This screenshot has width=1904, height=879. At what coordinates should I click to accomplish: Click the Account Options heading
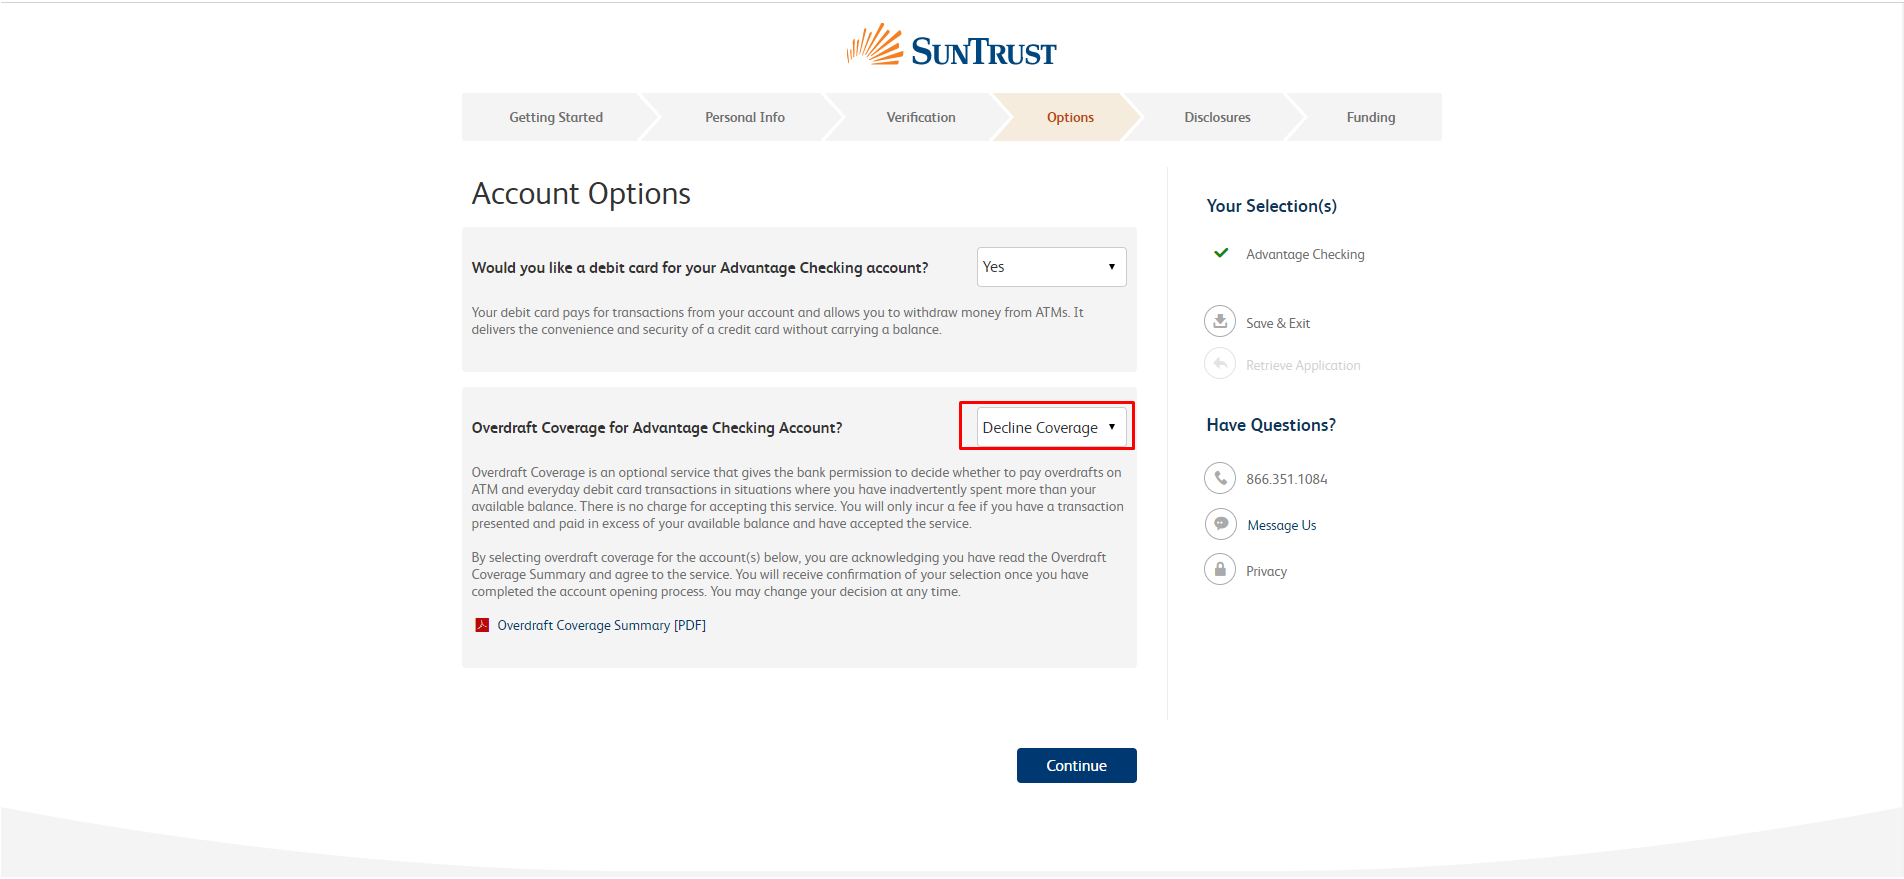point(581,193)
